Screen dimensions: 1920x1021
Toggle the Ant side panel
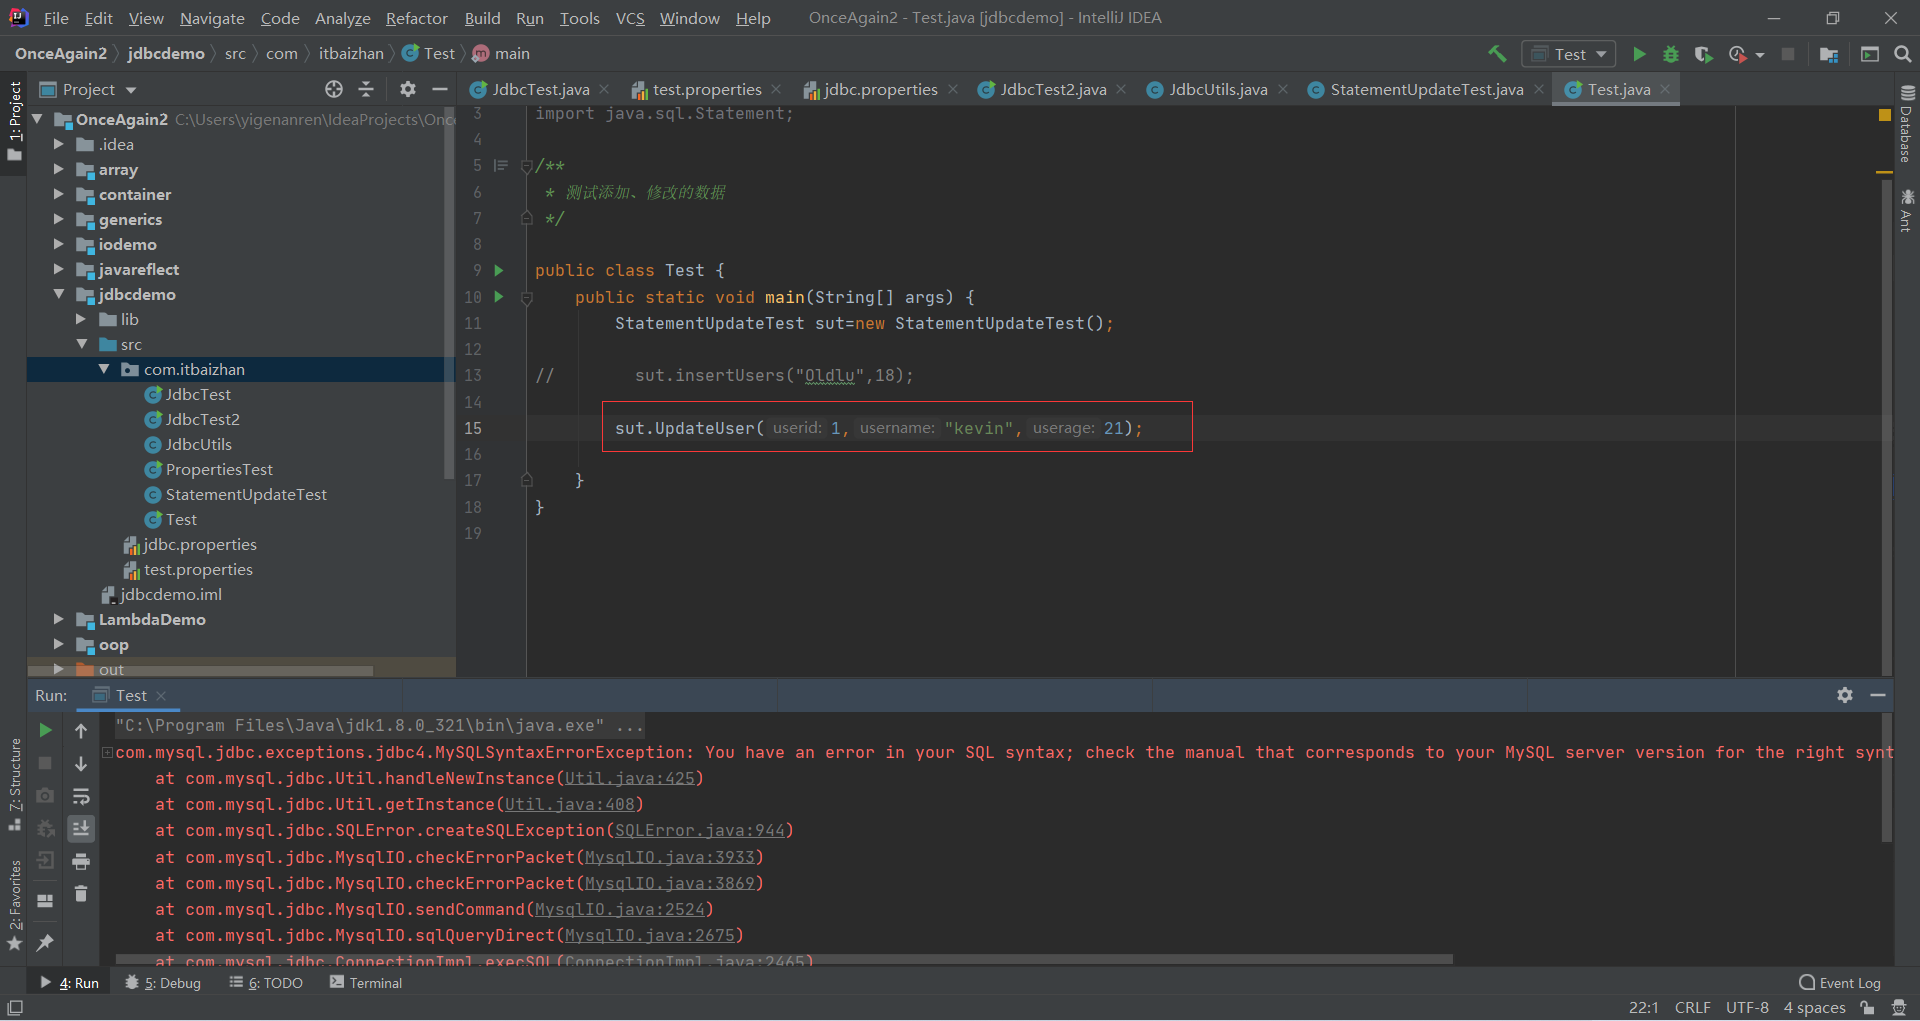click(1906, 210)
